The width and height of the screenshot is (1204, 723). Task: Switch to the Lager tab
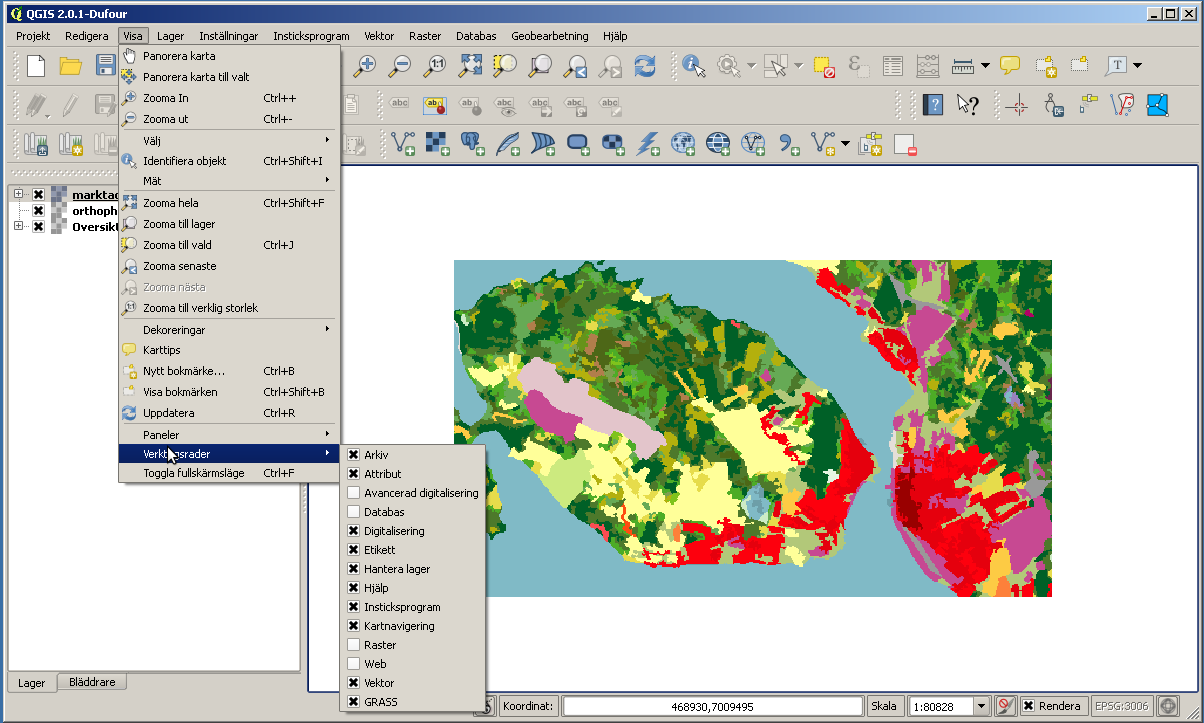tap(32, 684)
